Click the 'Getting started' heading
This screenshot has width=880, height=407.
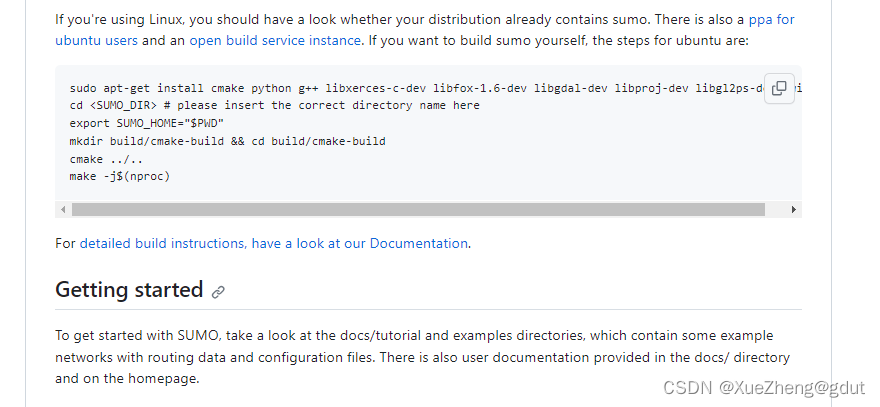click(129, 290)
